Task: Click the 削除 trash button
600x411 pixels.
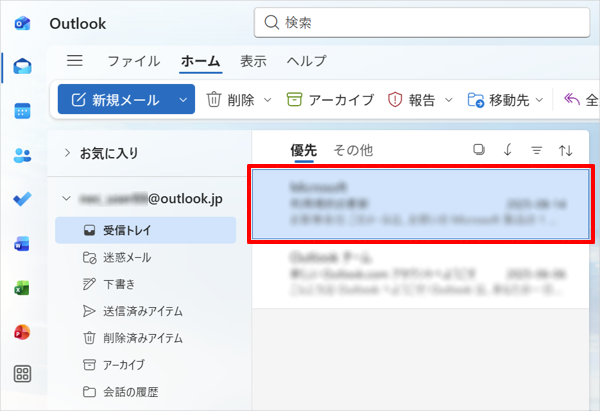Action: point(230,100)
